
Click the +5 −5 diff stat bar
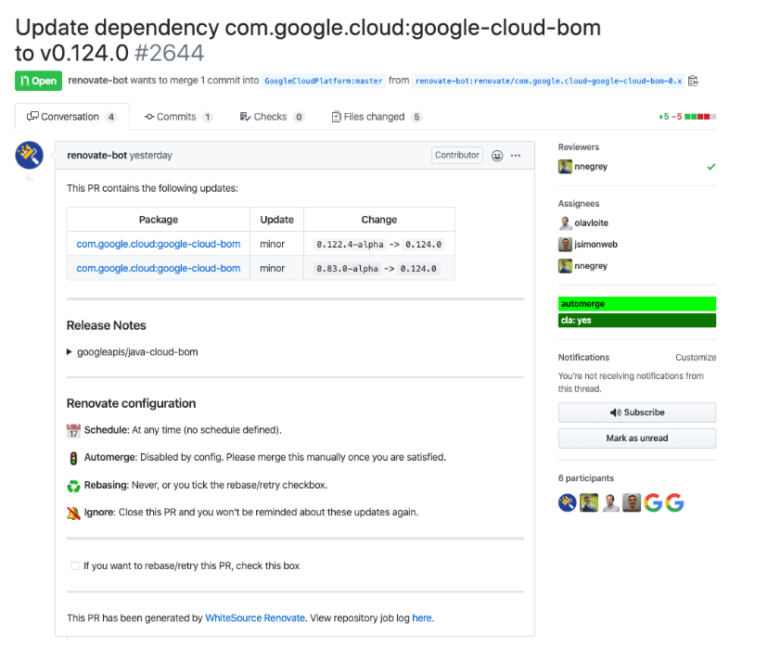point(687,117)
